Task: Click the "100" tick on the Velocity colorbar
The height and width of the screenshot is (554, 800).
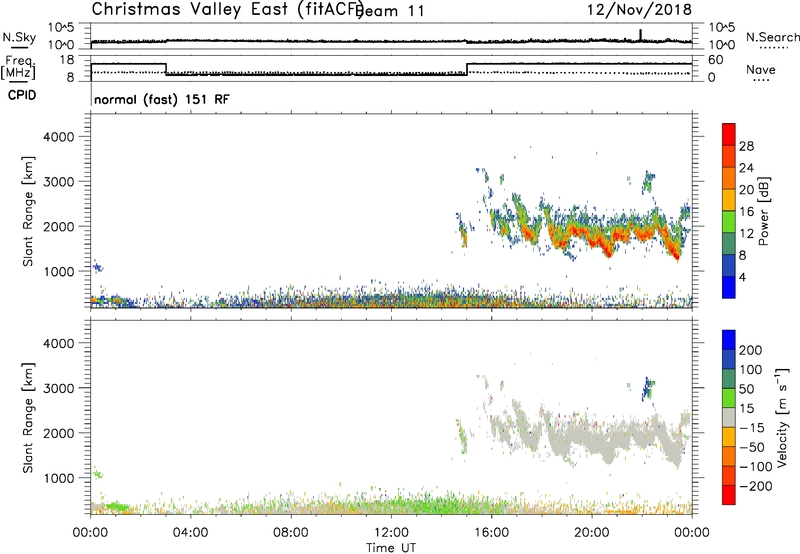Action: (x=751, y=369)
